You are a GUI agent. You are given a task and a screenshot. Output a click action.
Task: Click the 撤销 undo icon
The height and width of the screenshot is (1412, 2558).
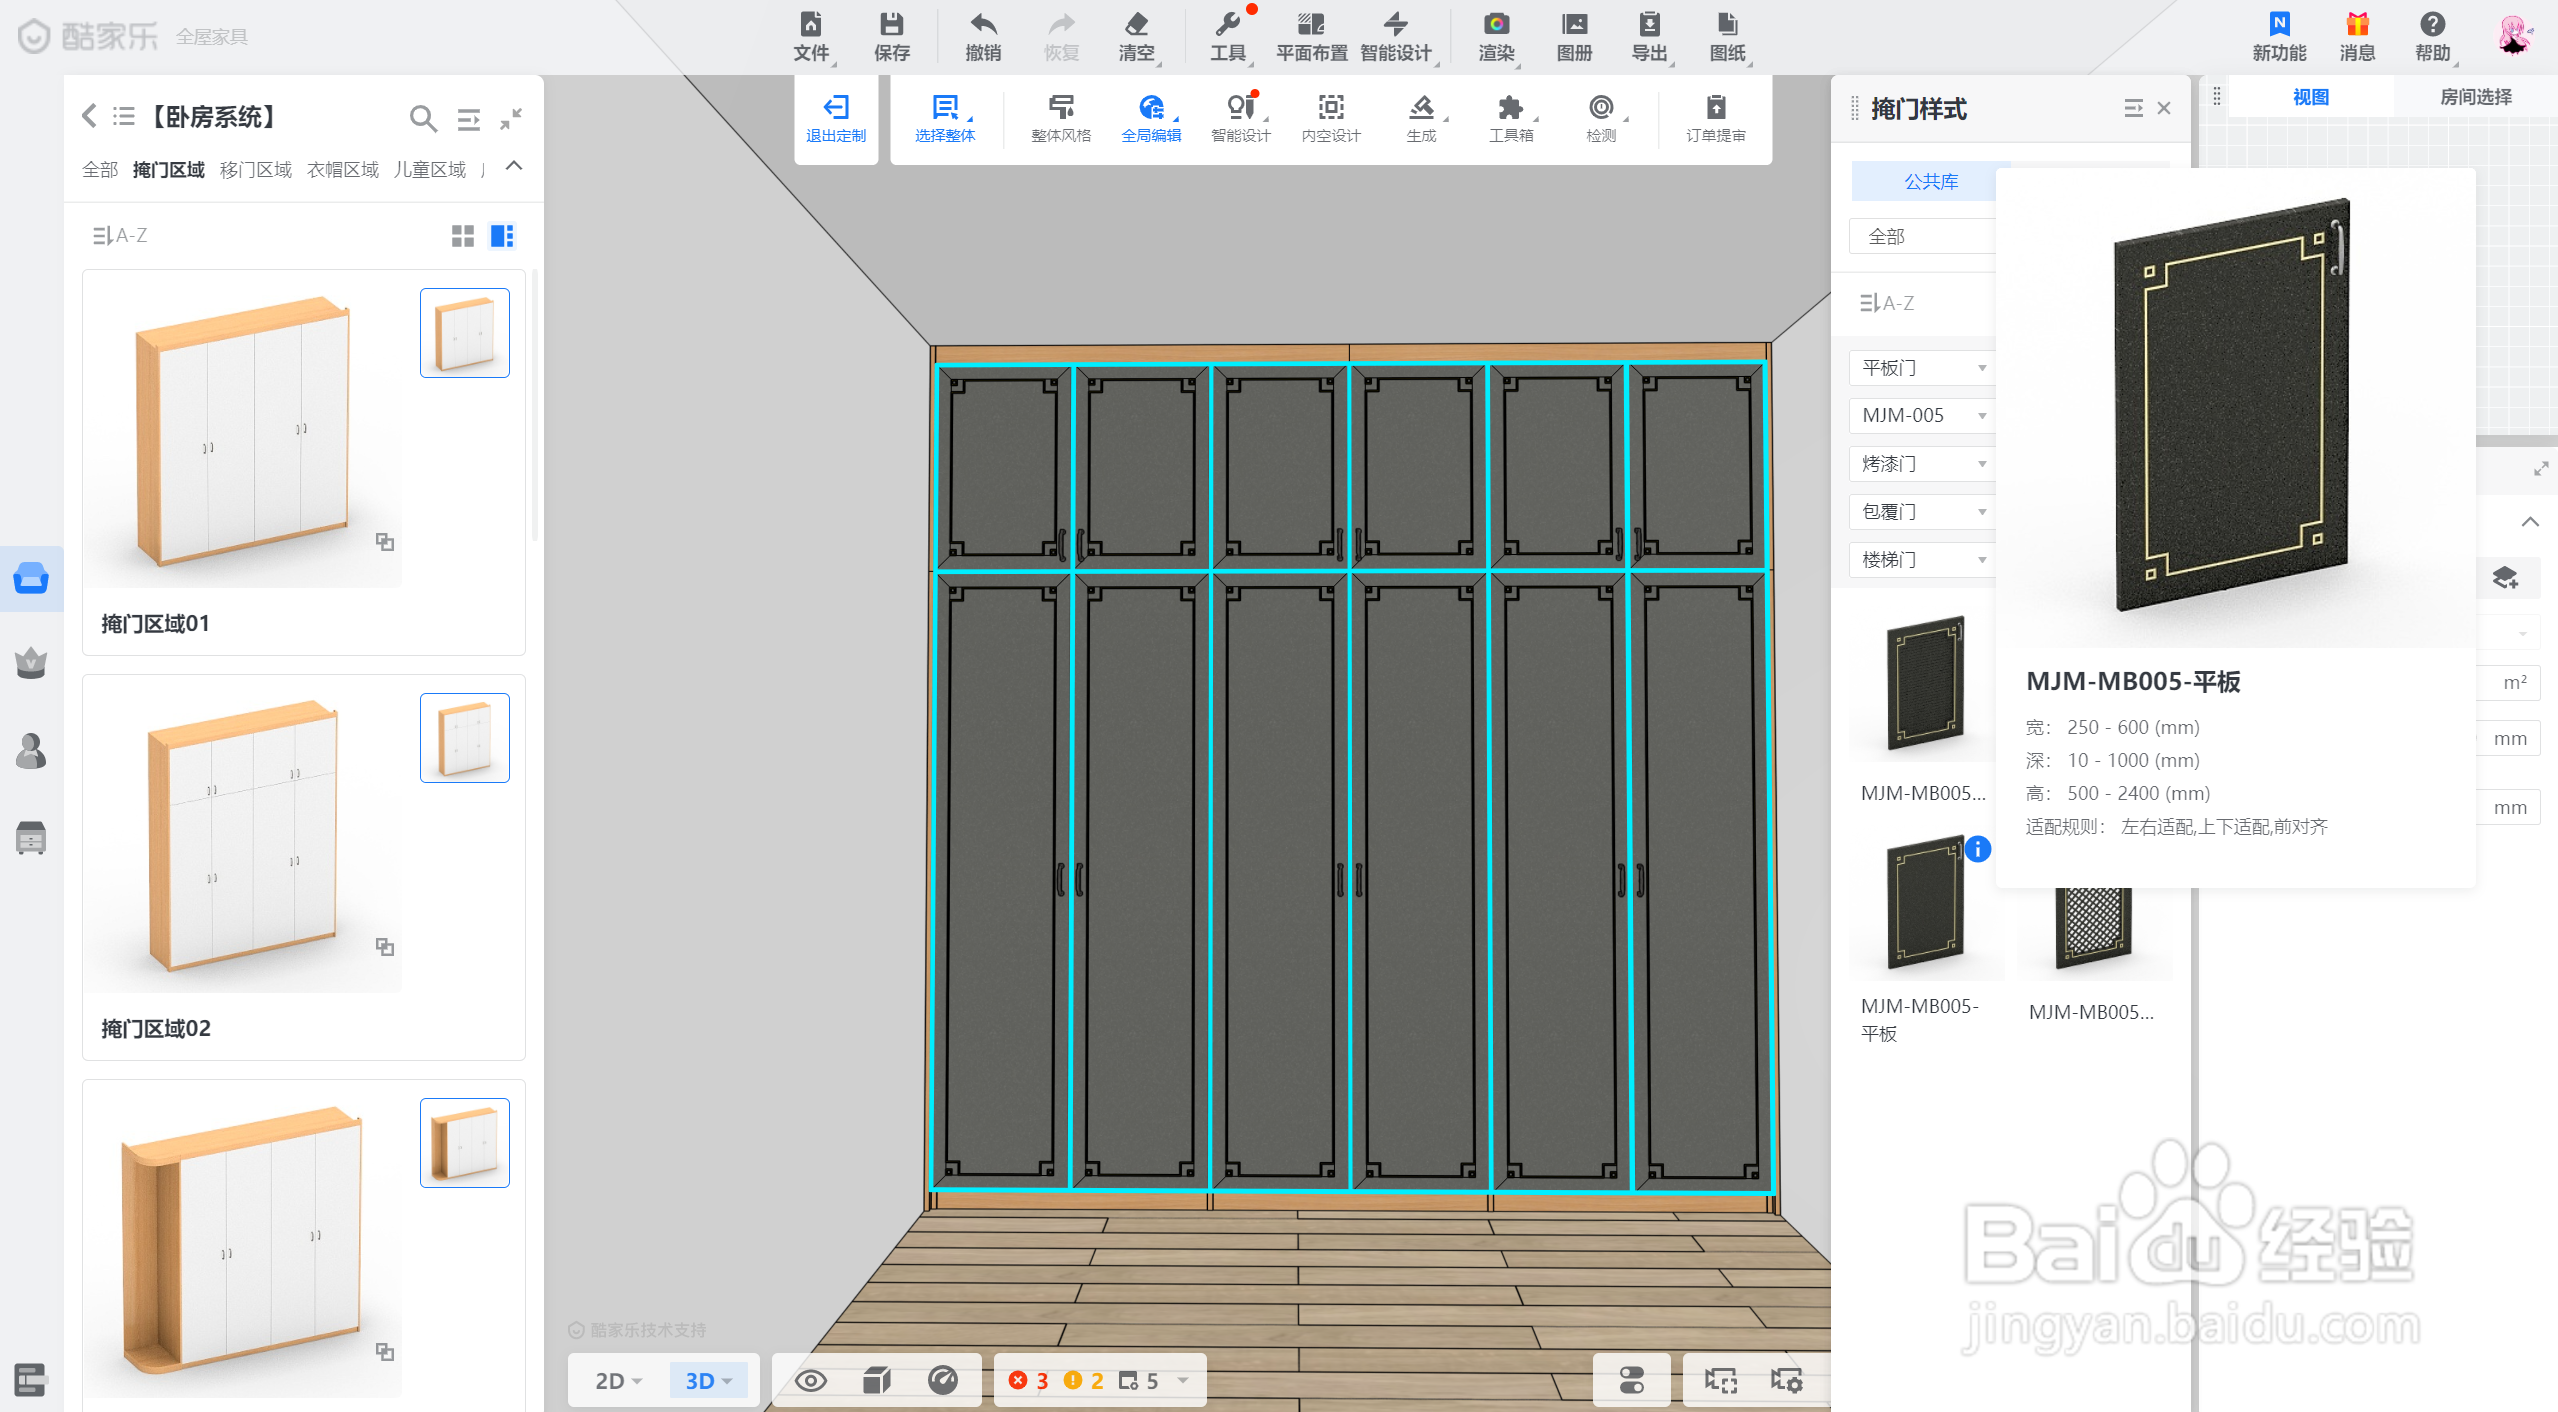982,36
